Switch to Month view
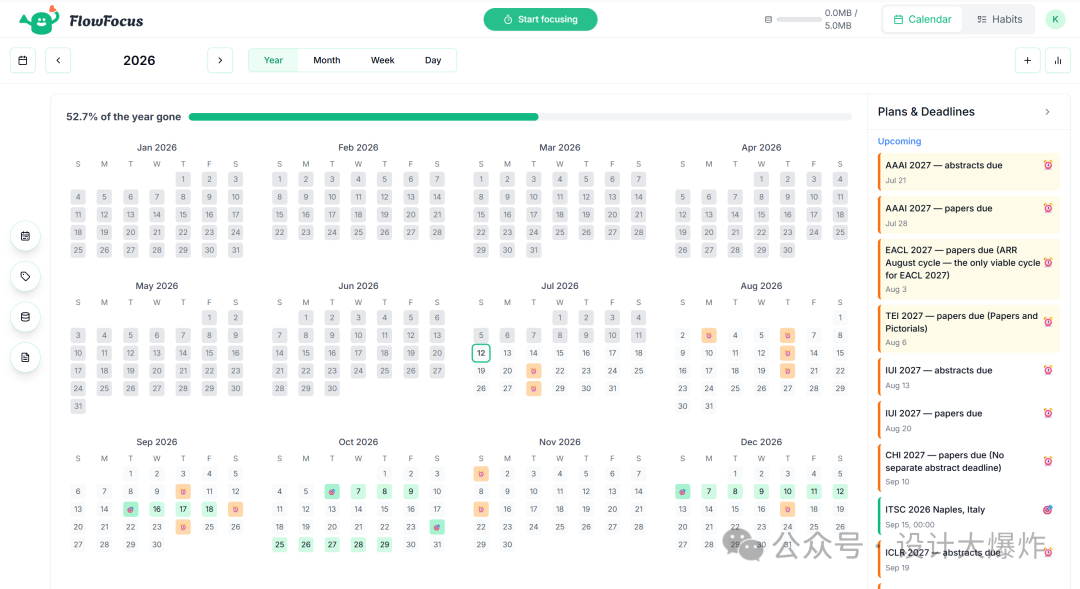Viewport: 1080px width, 589px height. (x=326, y=61)
